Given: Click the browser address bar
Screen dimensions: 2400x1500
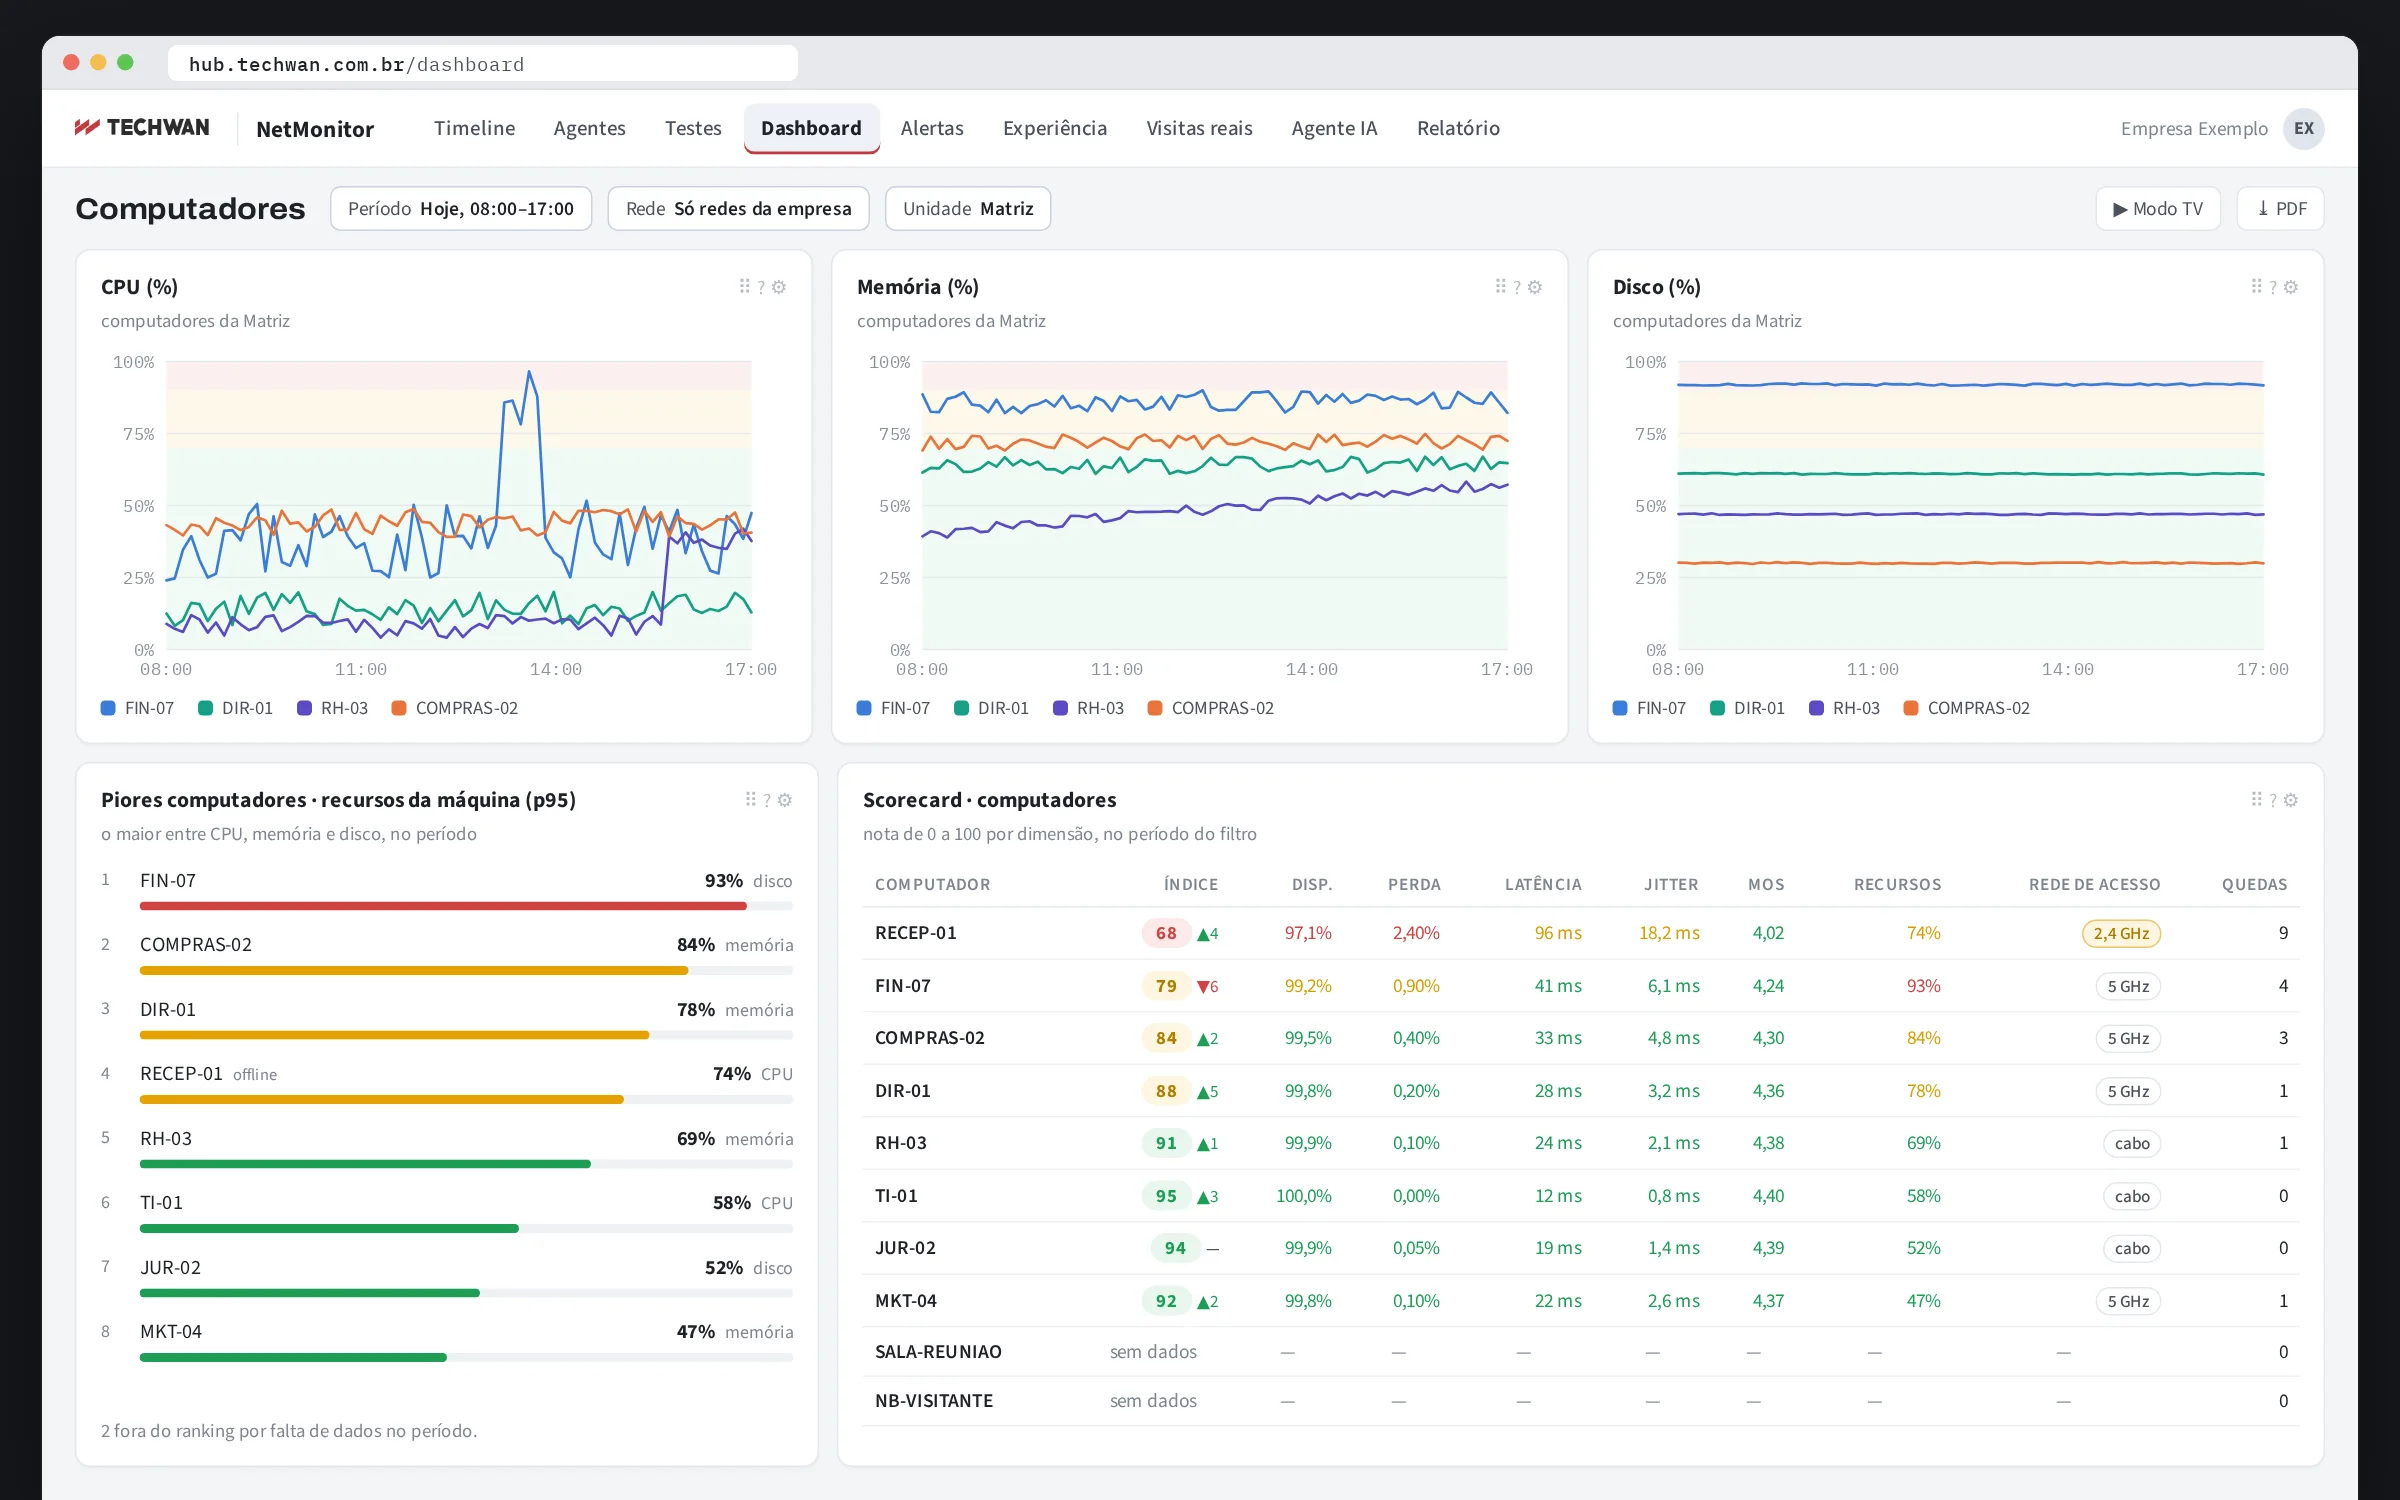Looking at the screenshot, I should pos(483,64).
